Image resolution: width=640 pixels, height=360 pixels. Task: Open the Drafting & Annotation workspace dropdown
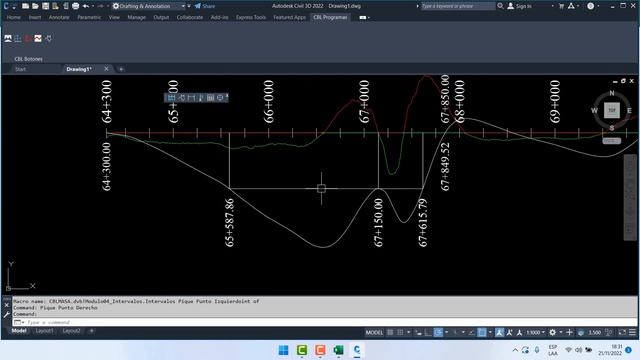point(149,6)
